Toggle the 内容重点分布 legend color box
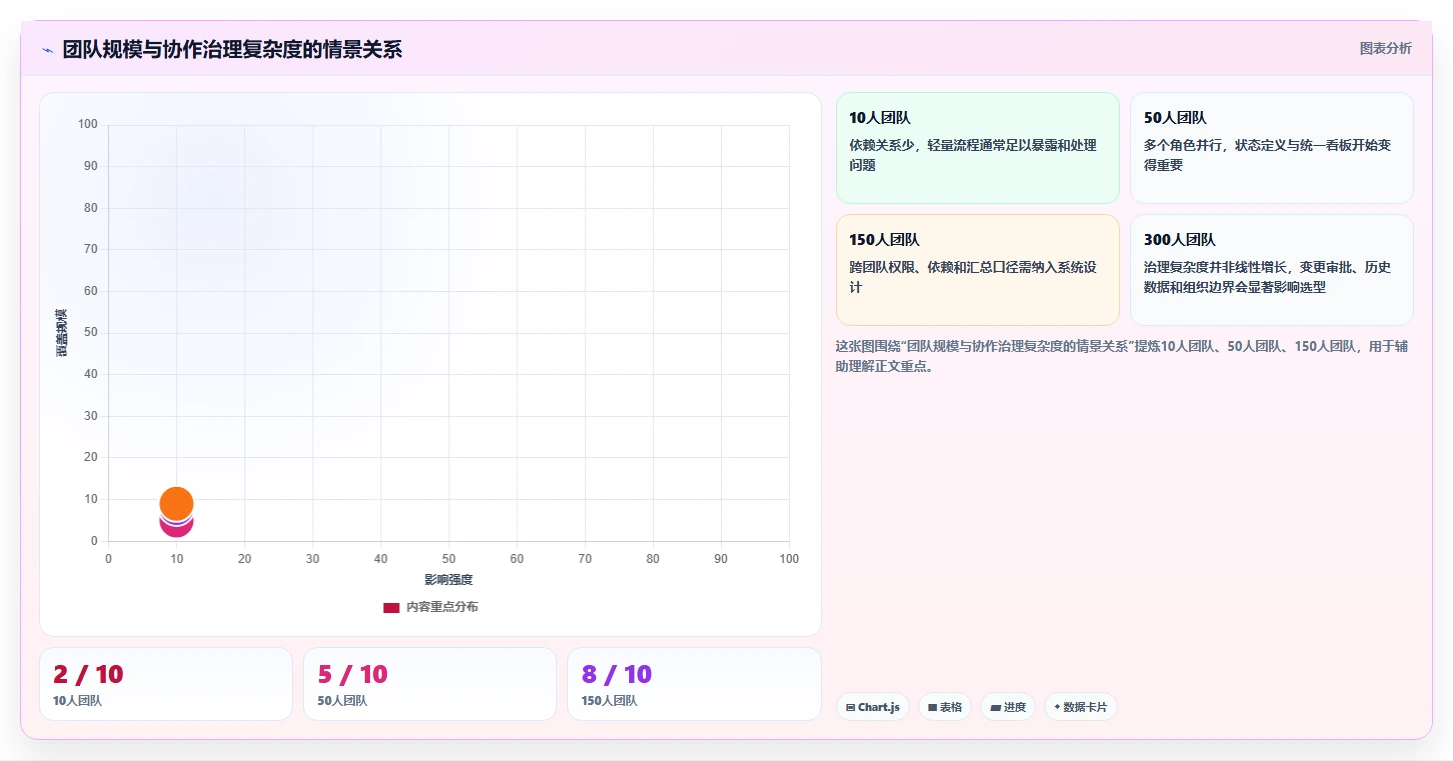This screenshot has height=761, width=1453. point(391,607)
